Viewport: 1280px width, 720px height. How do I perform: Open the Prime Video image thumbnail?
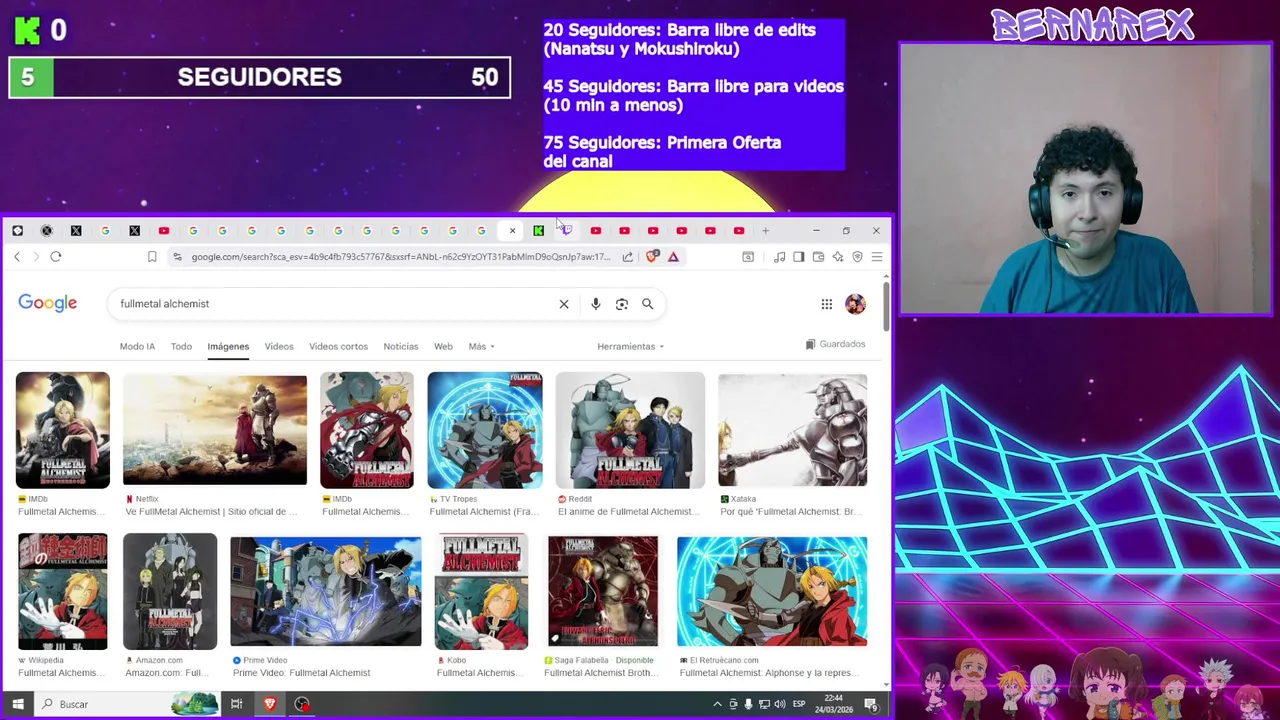tap(326, 592)
